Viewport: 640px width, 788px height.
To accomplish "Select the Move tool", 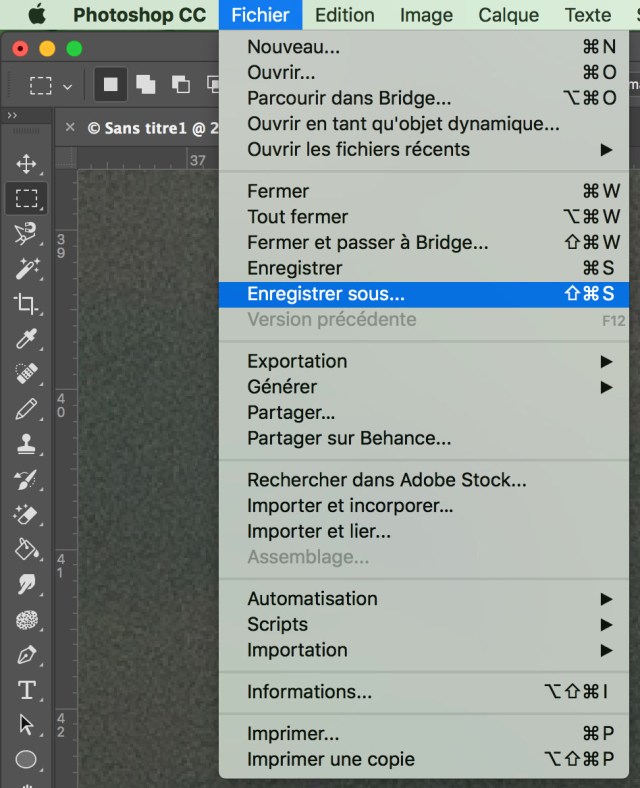I will 26,164.
